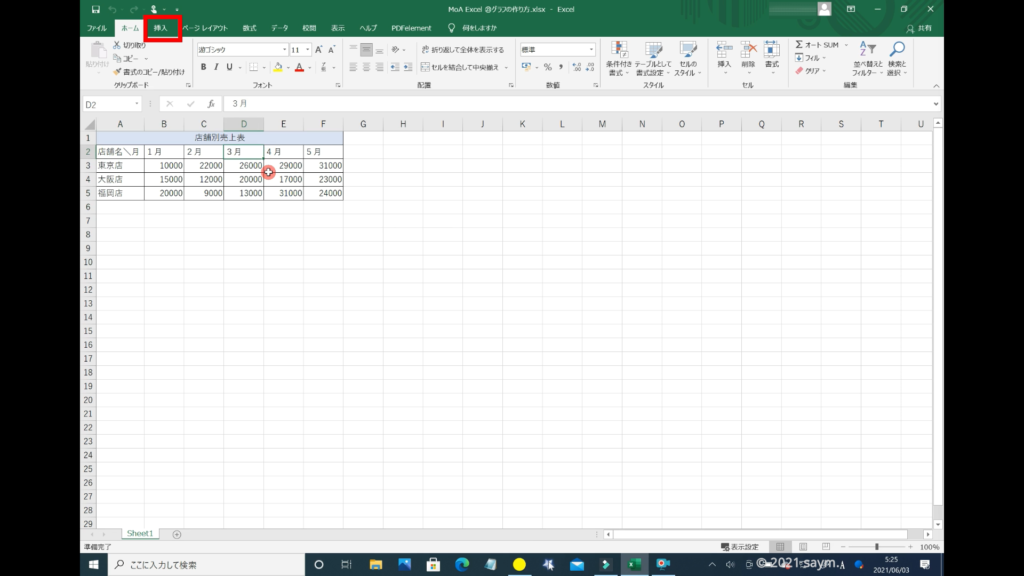Click the save icon in quick access toolbar
Viewport: 1024px width, 576px height.
coord(95,9)
